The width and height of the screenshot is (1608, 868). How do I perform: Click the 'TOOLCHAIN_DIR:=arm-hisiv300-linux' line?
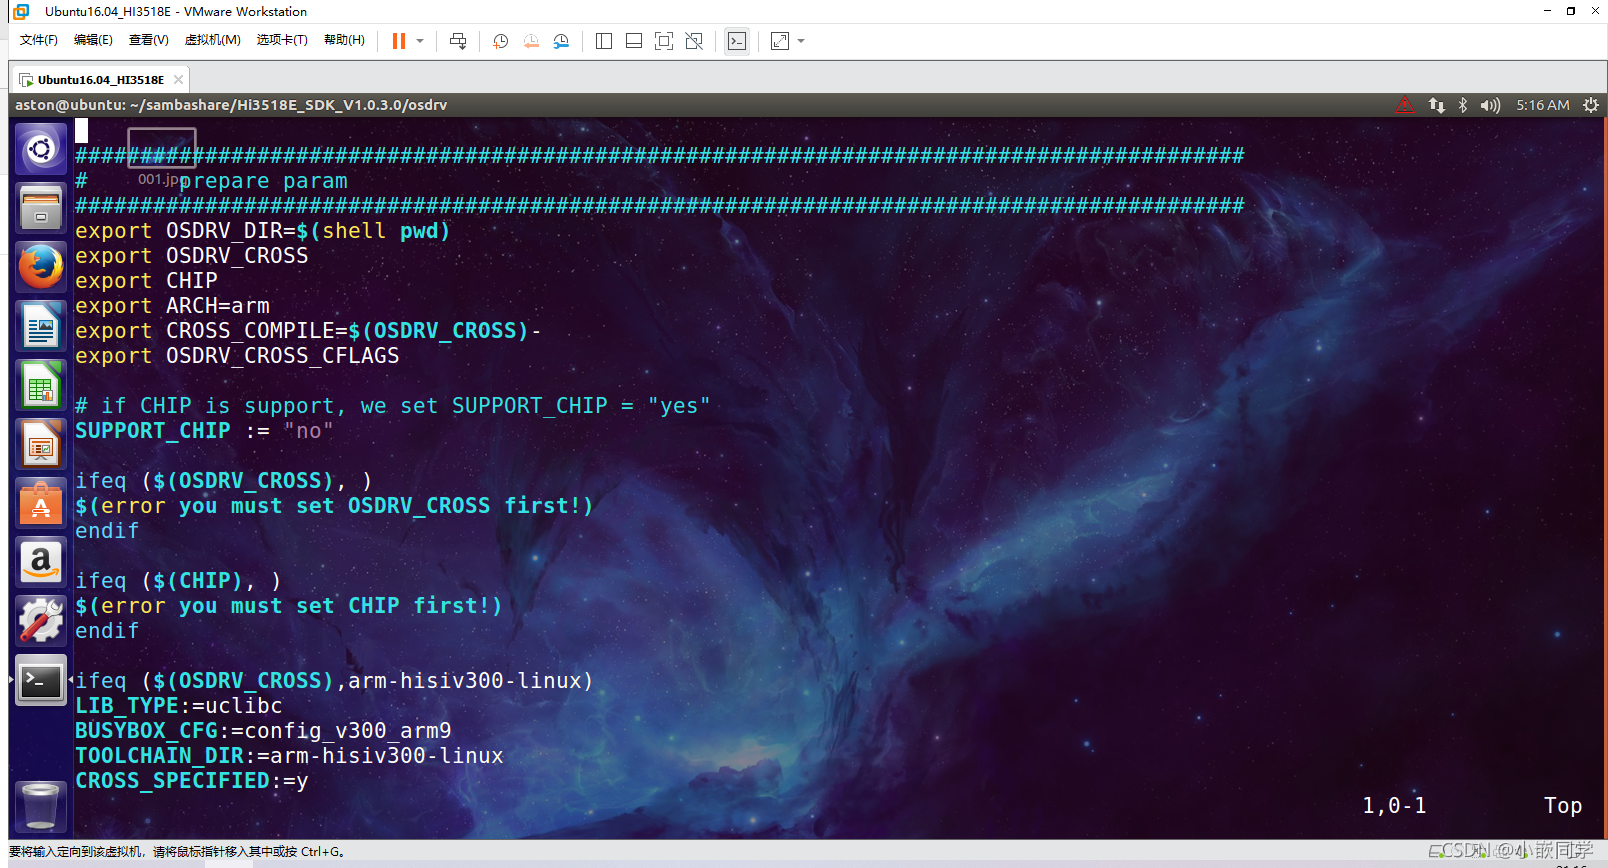(289, 756)
